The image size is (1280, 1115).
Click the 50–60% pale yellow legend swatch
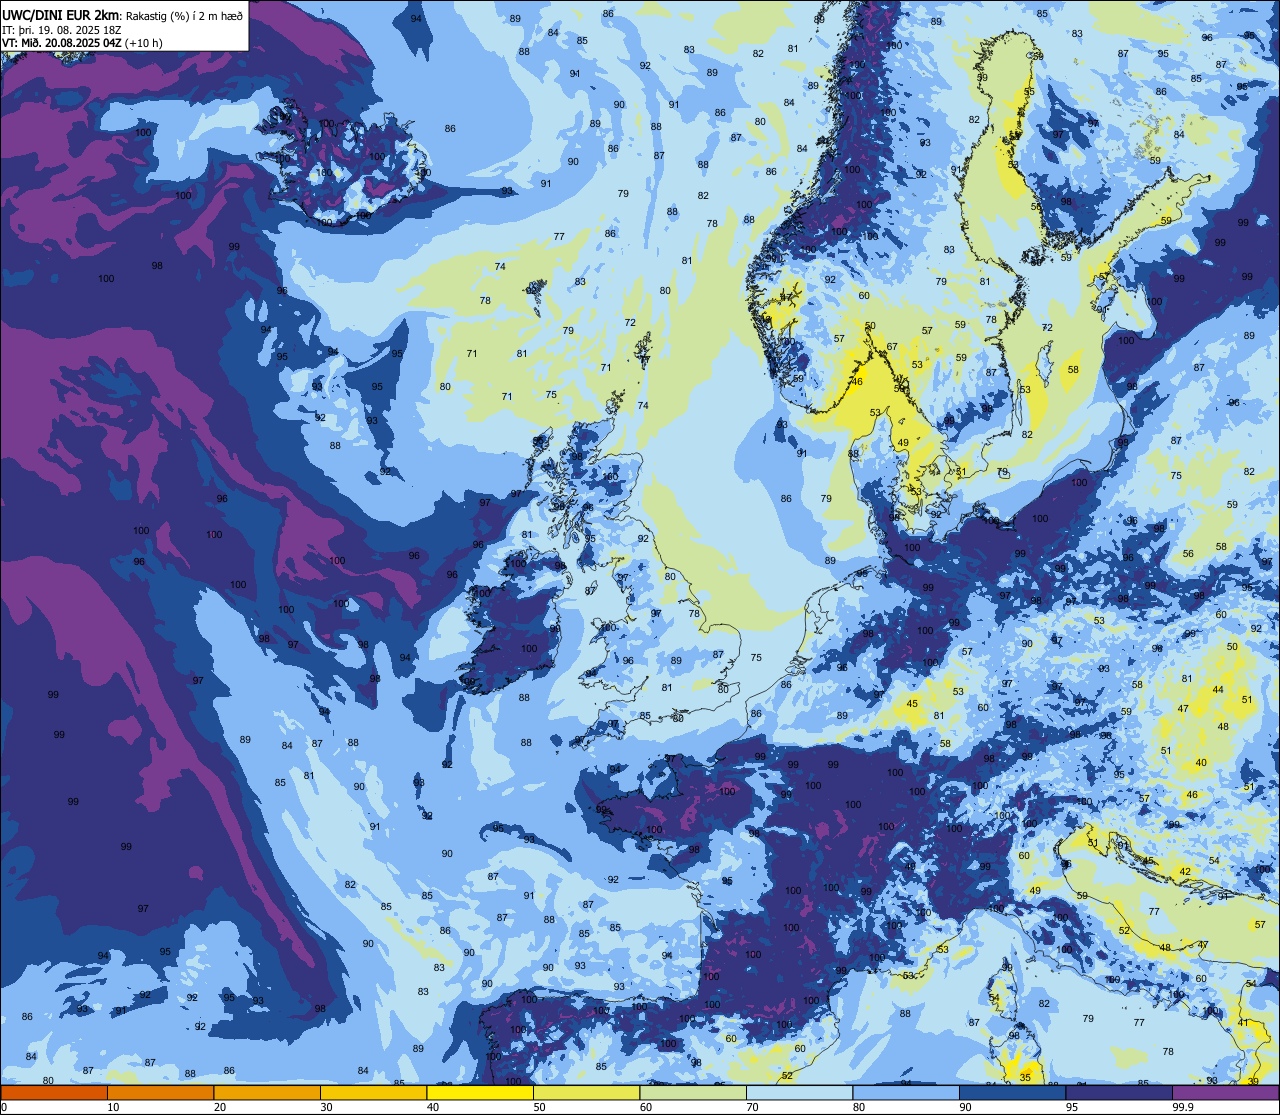tap(586, 1092)
